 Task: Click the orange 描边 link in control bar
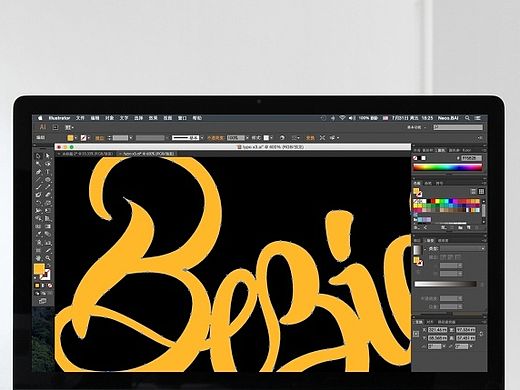[100, 138]
